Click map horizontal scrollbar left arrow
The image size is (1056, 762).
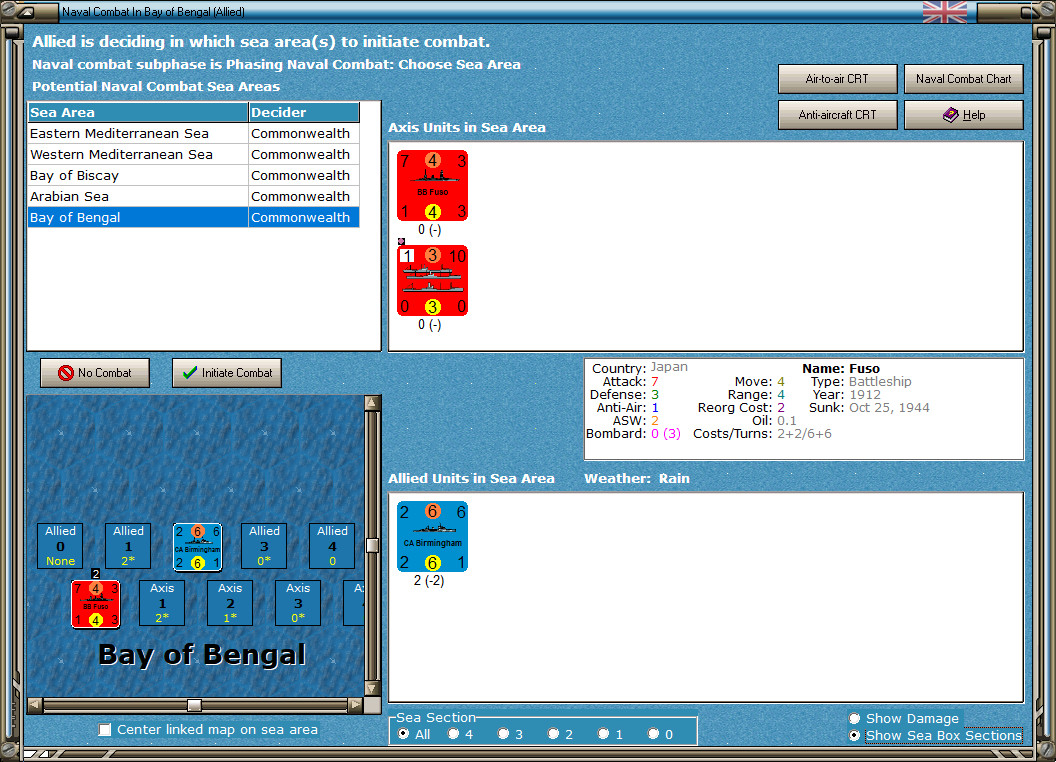(35, 705)
